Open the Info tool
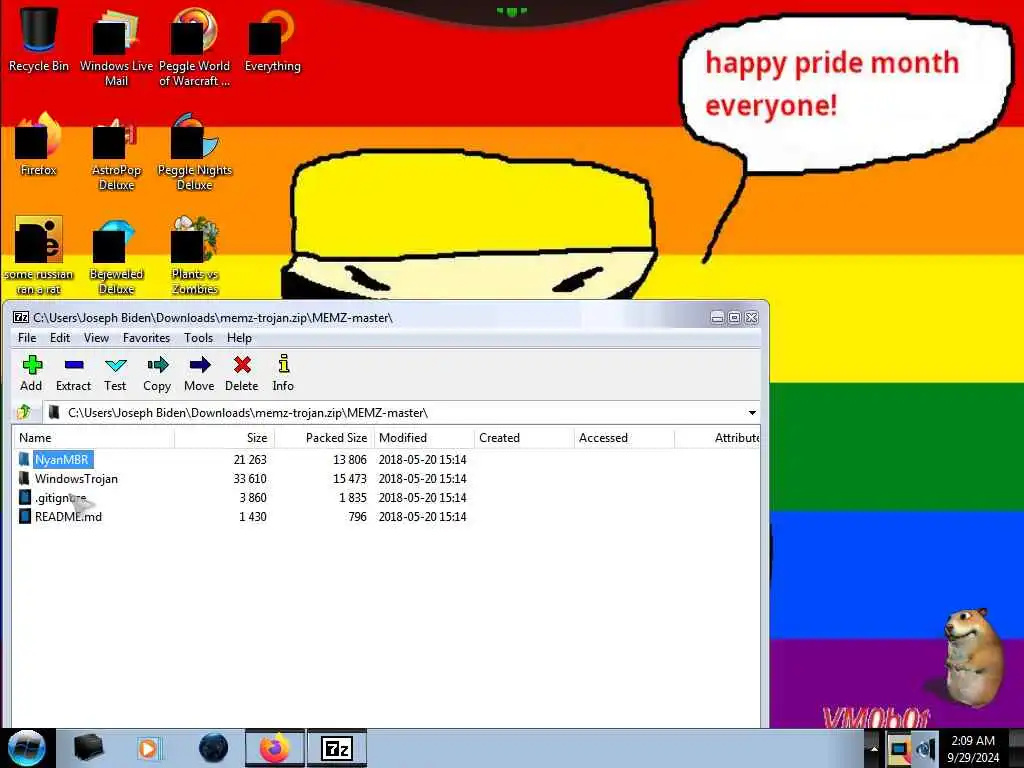Viewport: 1024px width, 768px height. [x=283, y=364]
